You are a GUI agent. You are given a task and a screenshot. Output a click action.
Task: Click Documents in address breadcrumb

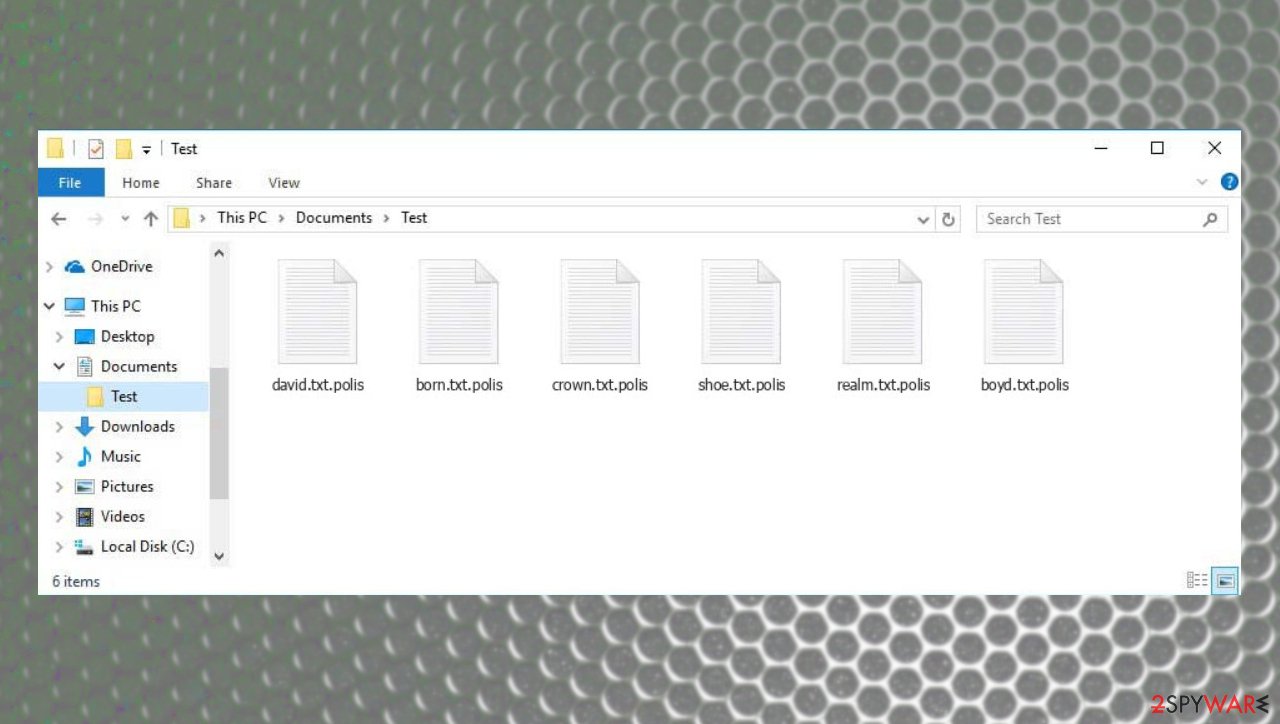pos(334,218)
